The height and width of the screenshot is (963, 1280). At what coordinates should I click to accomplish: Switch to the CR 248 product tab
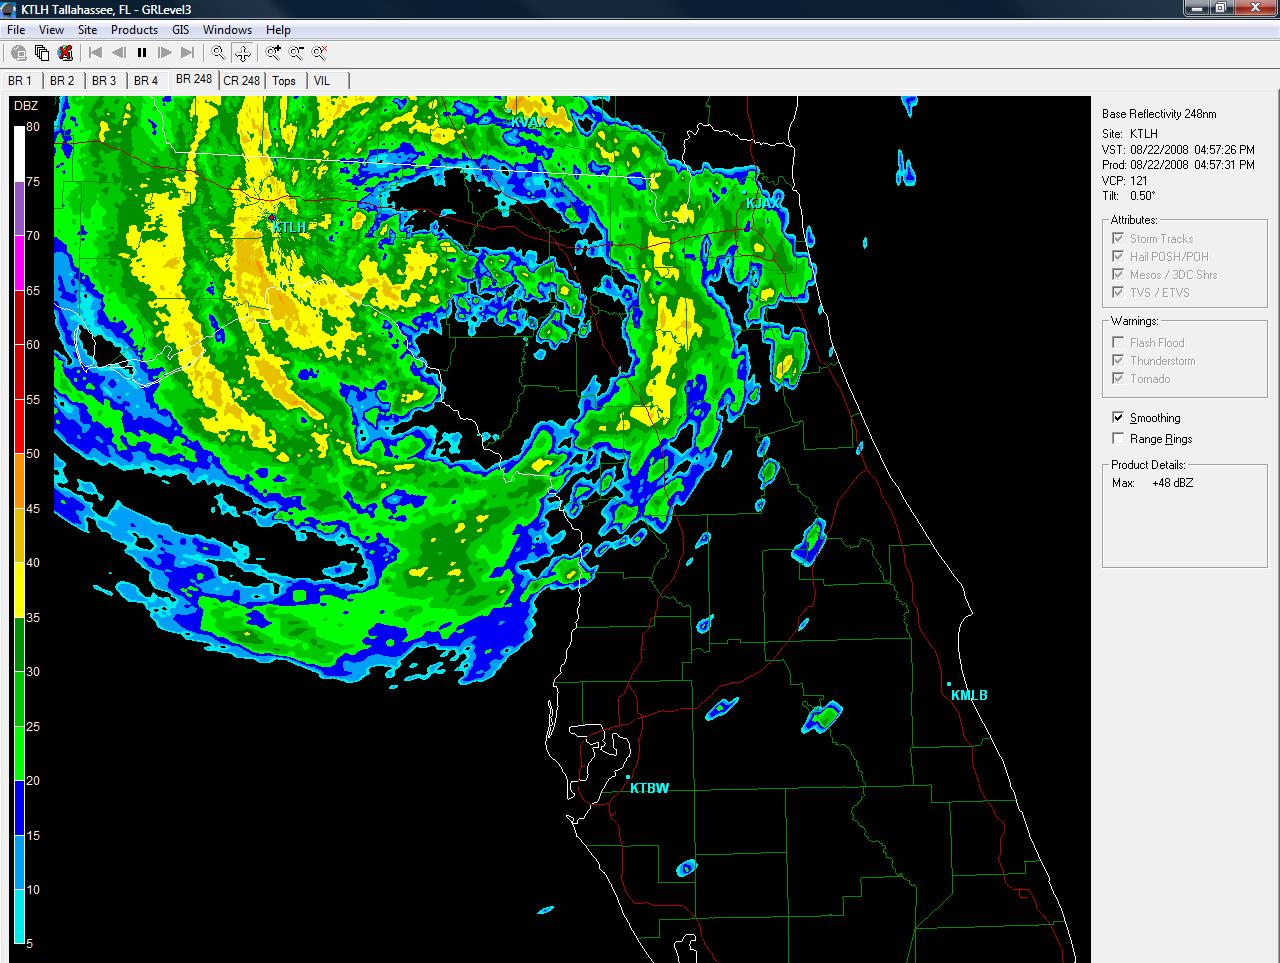click(241, 81)
